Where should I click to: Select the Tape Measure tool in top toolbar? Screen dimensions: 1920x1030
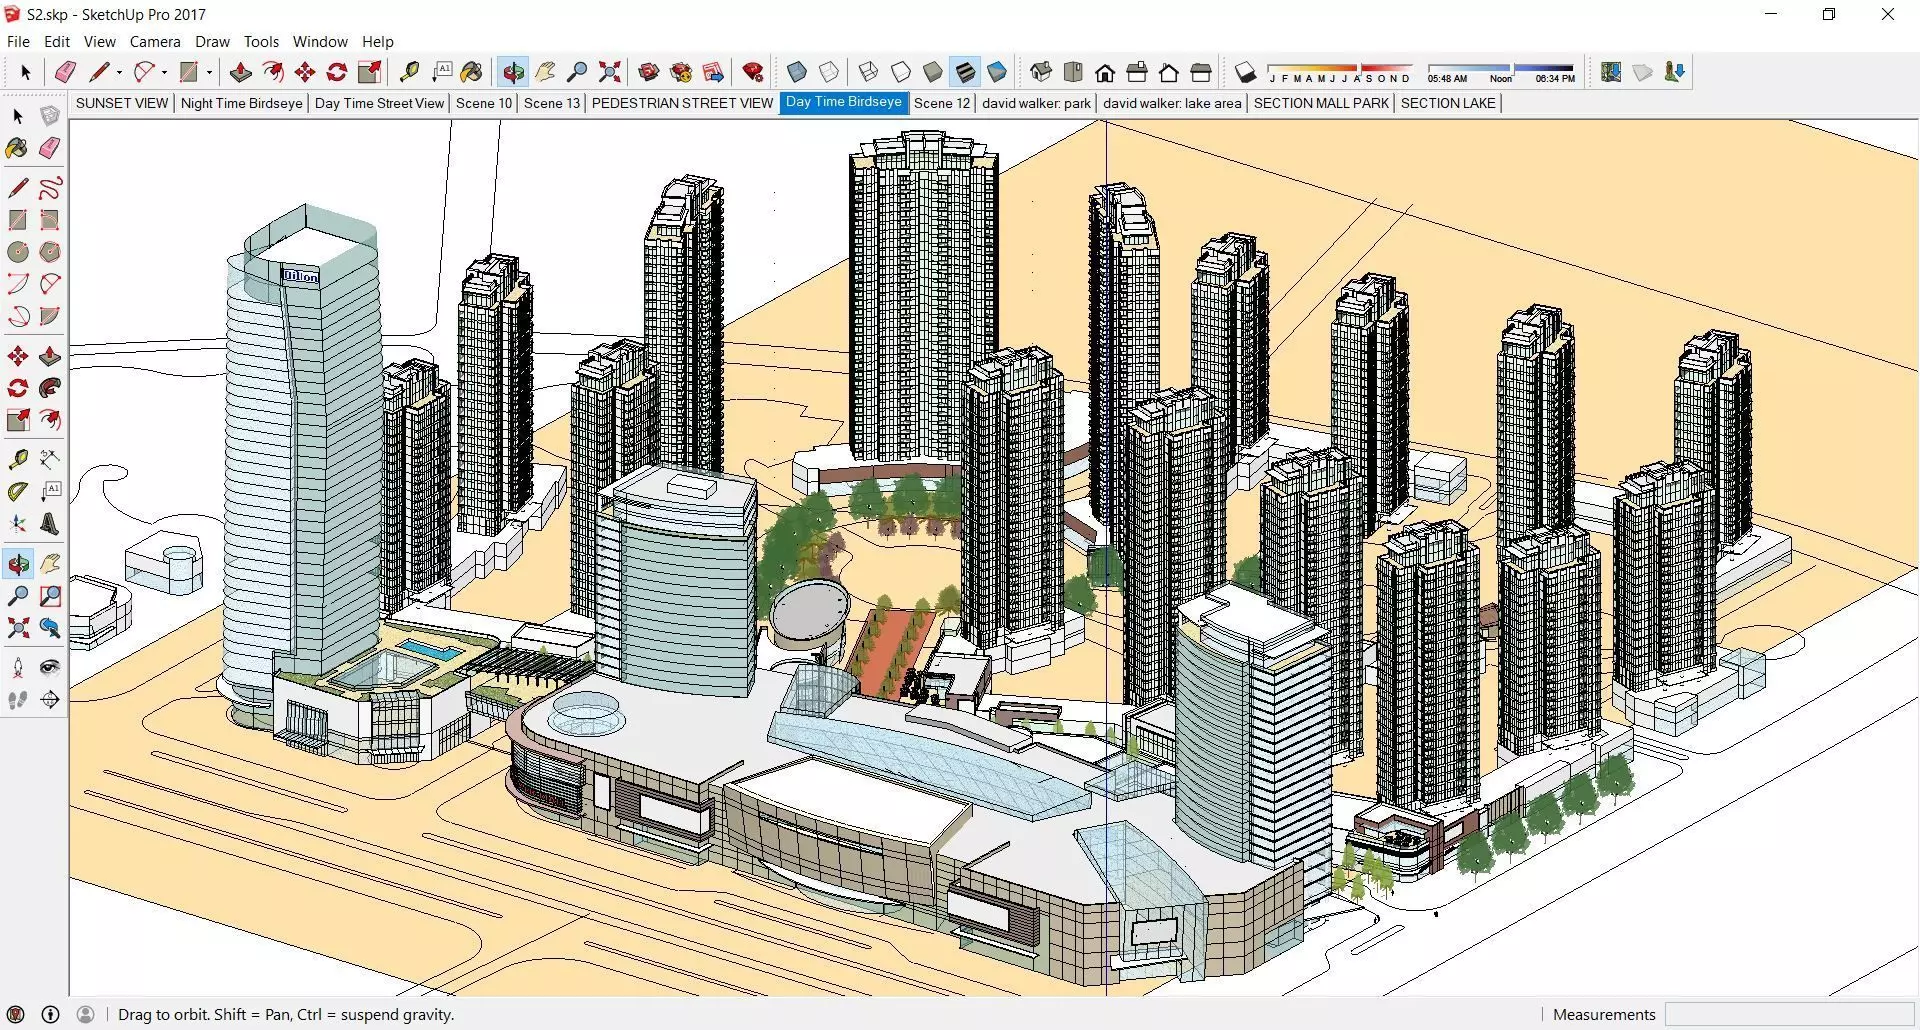(x=409, y=72)
